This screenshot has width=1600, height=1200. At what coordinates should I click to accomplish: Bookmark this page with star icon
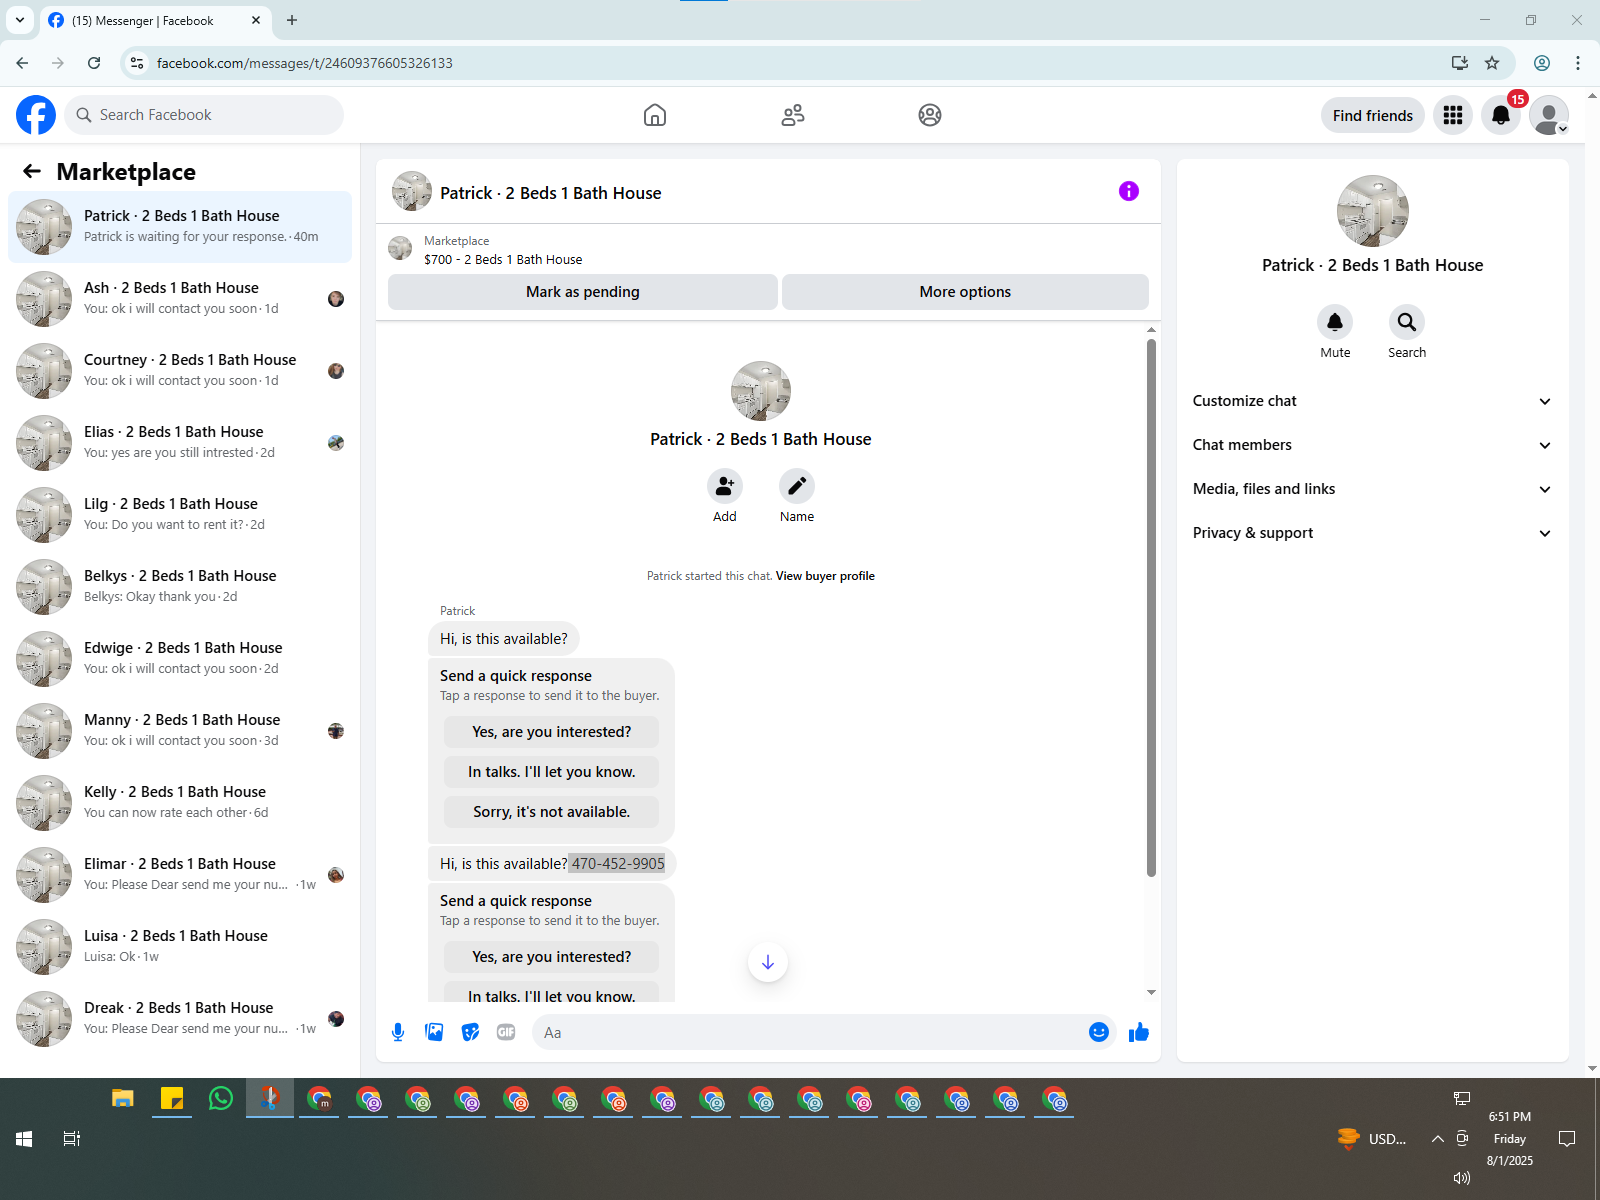point(1492,63)
